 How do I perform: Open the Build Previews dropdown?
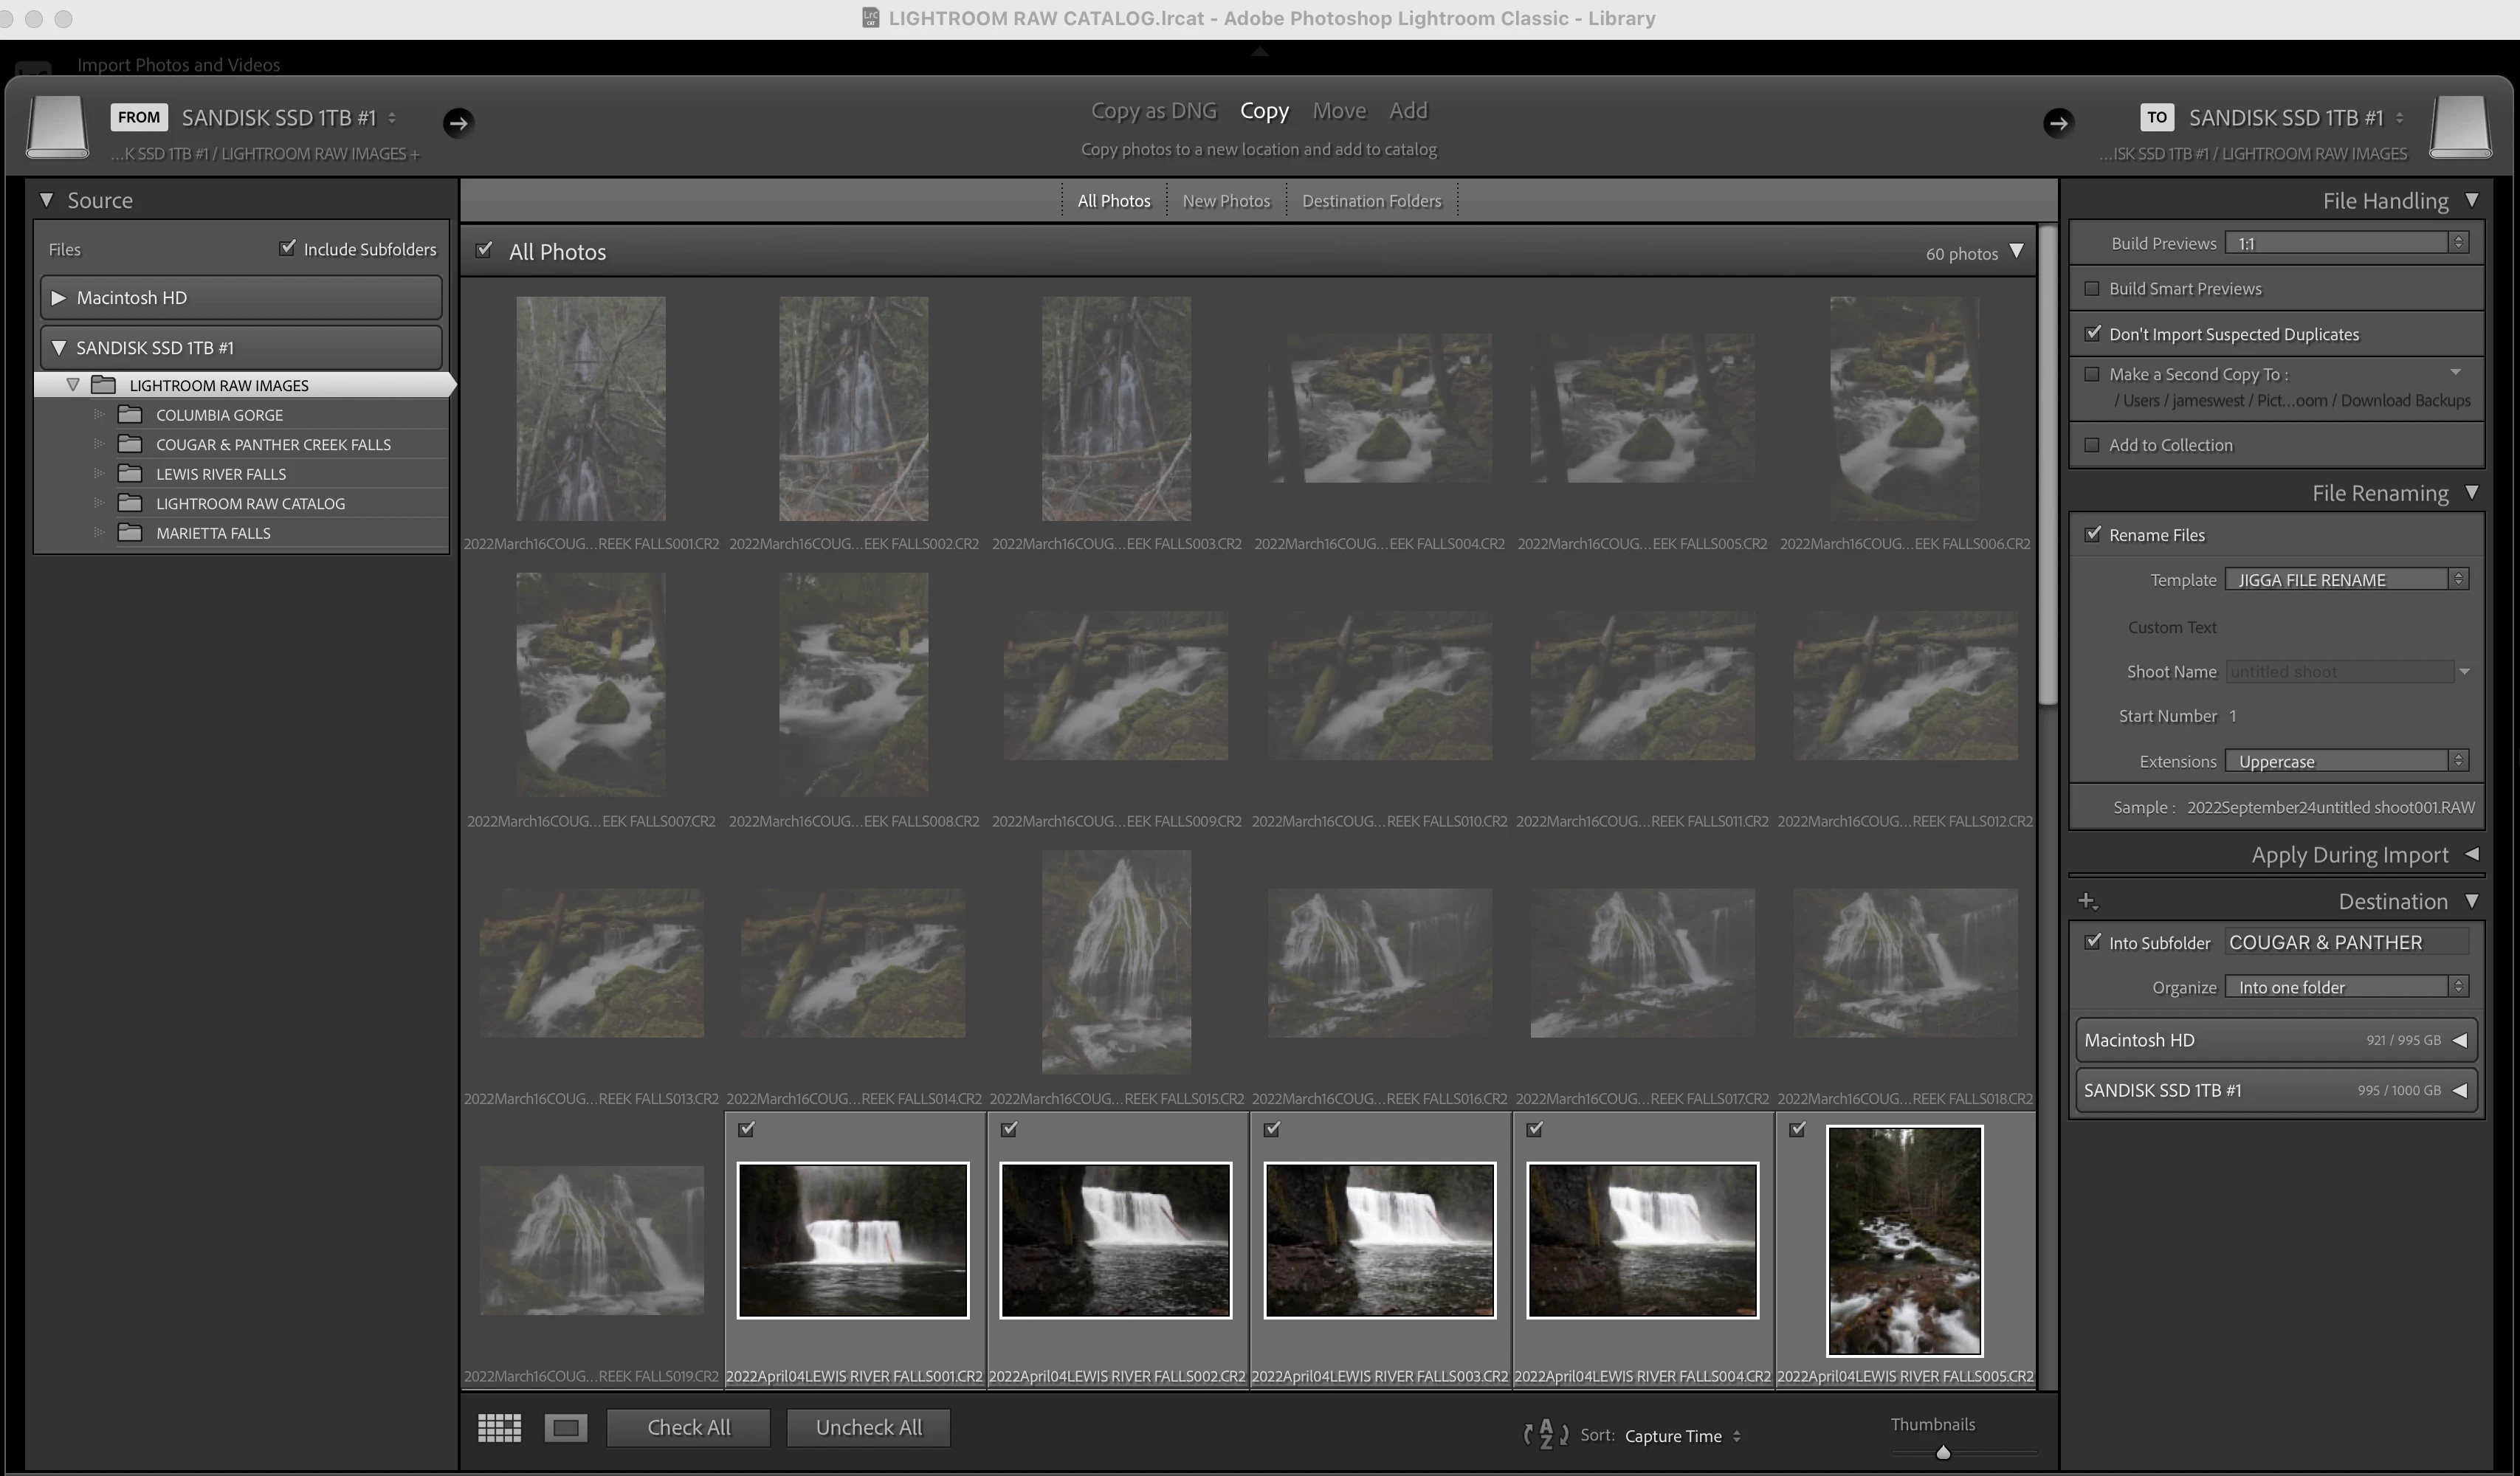coord(2346,243)
